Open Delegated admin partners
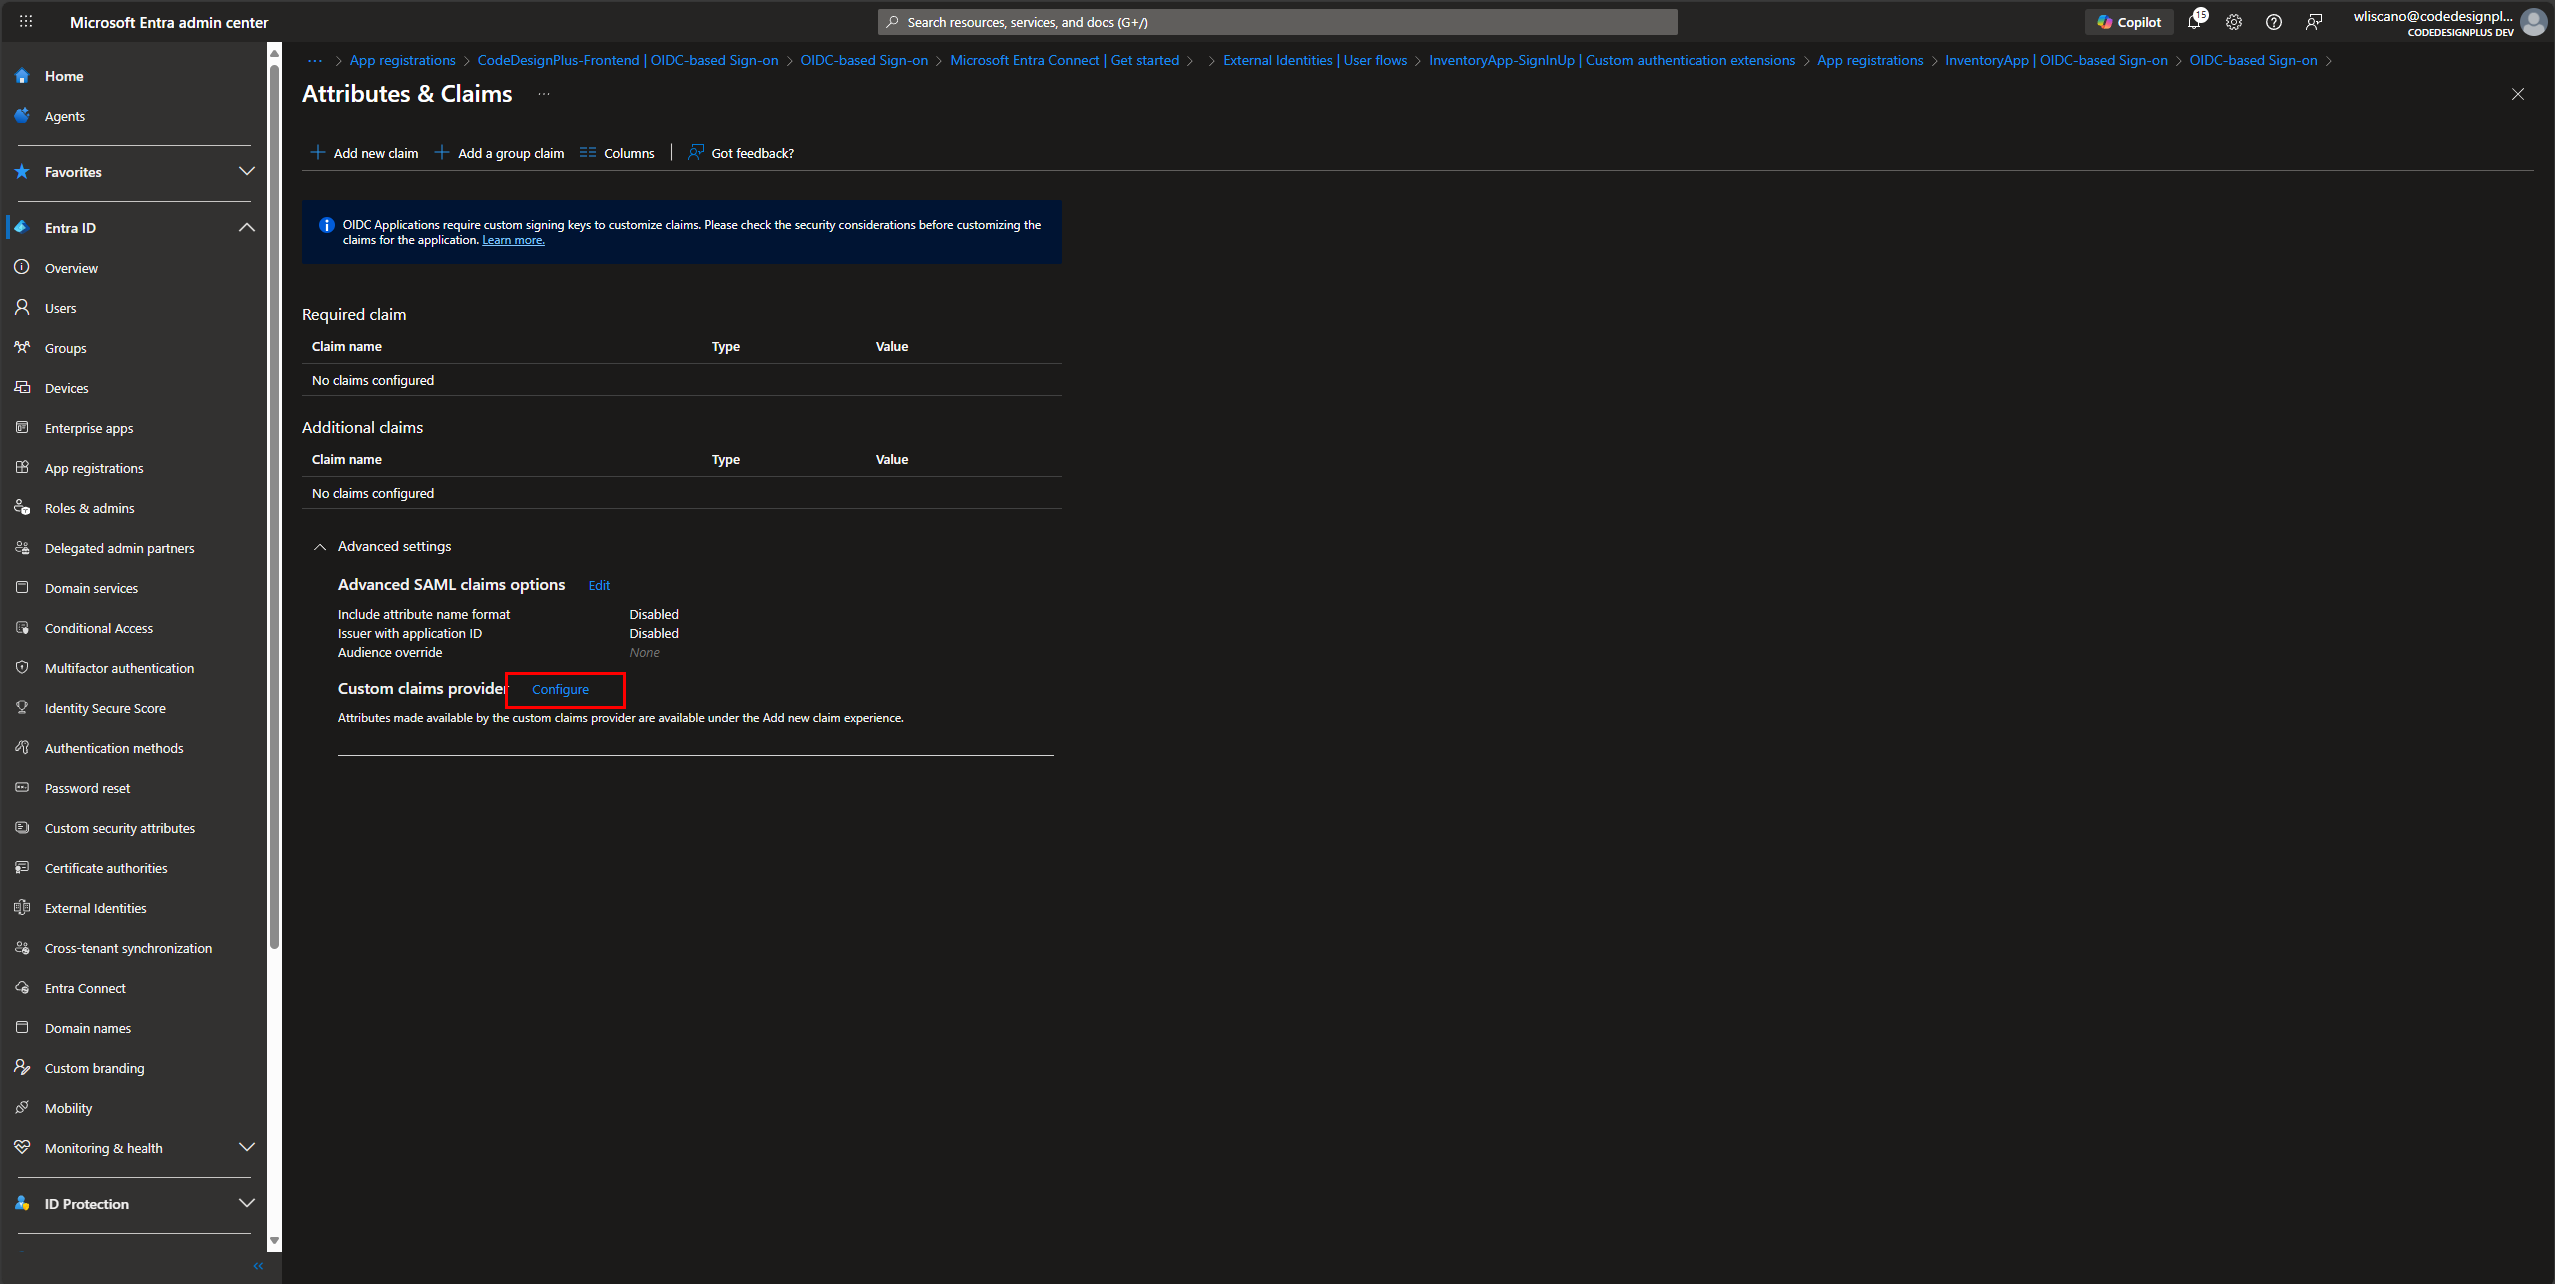This screenshot has width=2555, height=1284. tap(120, 548)
